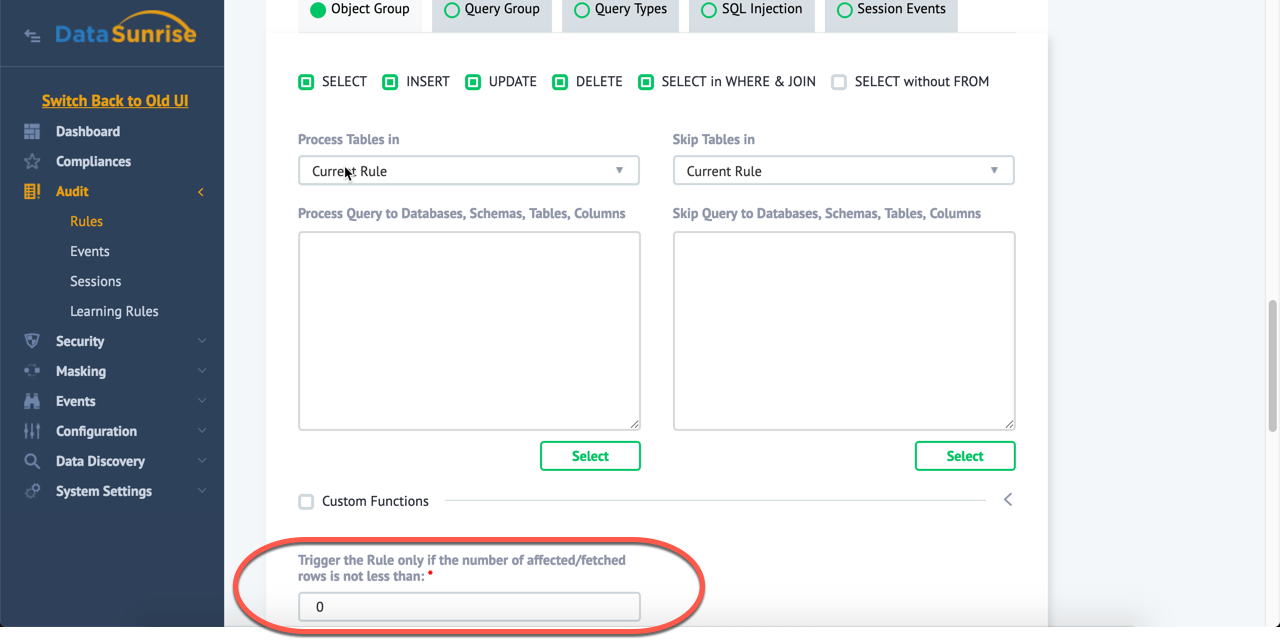Open the Process Tables in dropdown
The width and height of the screenshot is (1280, 641).
(x=468, y=171)
